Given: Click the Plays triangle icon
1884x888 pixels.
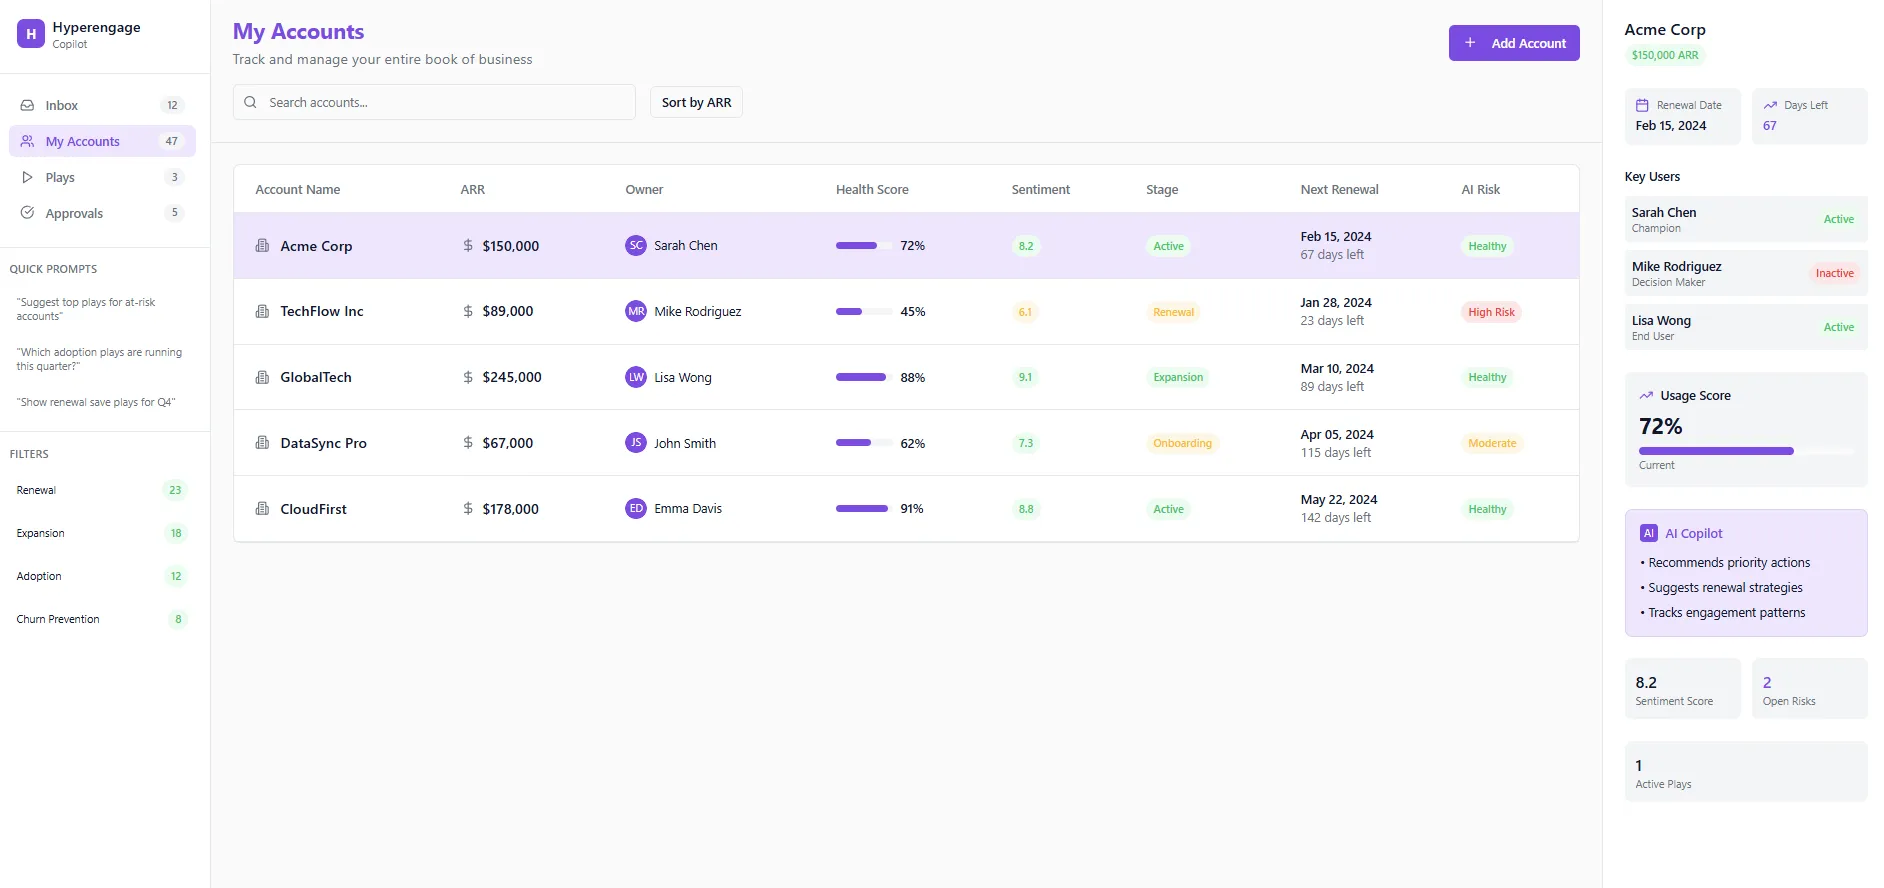Looking at the screenshot, I should point(28,177).
